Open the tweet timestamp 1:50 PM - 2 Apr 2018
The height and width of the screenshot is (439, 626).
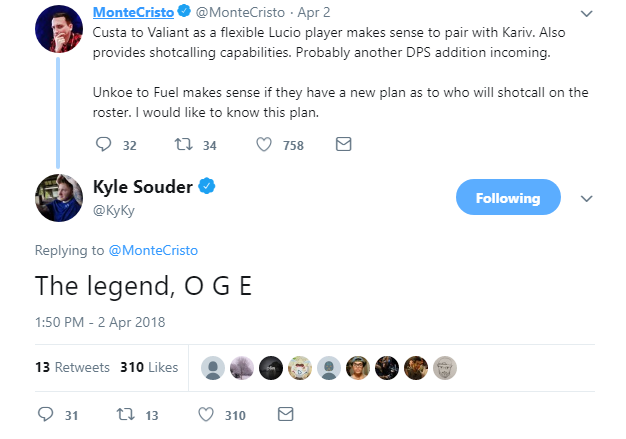pos(100,322)
